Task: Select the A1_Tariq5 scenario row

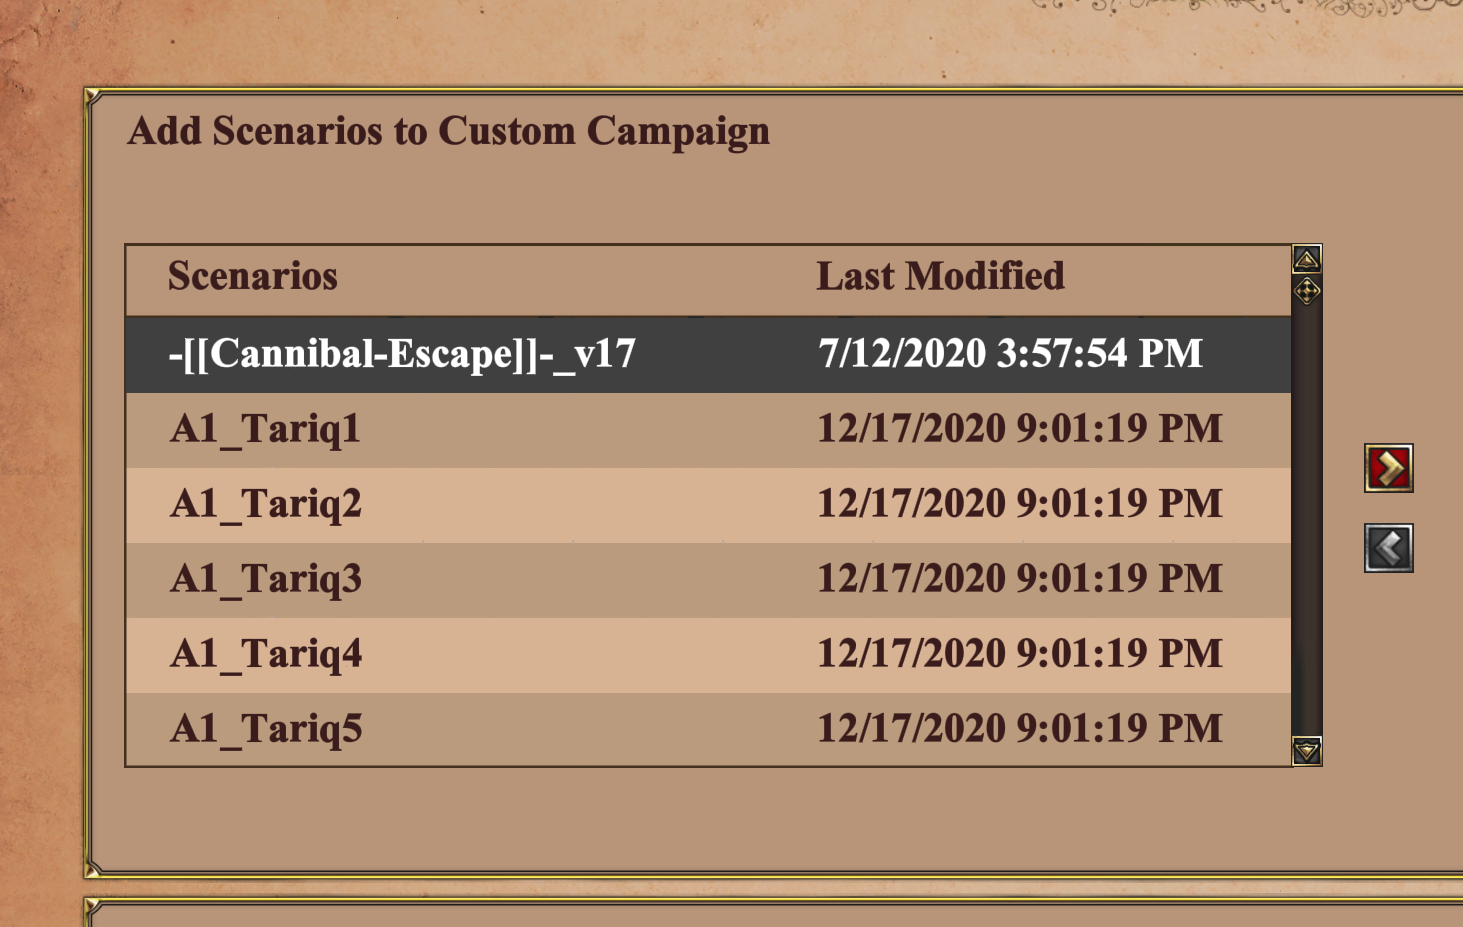Action: [x=265, y=729]
